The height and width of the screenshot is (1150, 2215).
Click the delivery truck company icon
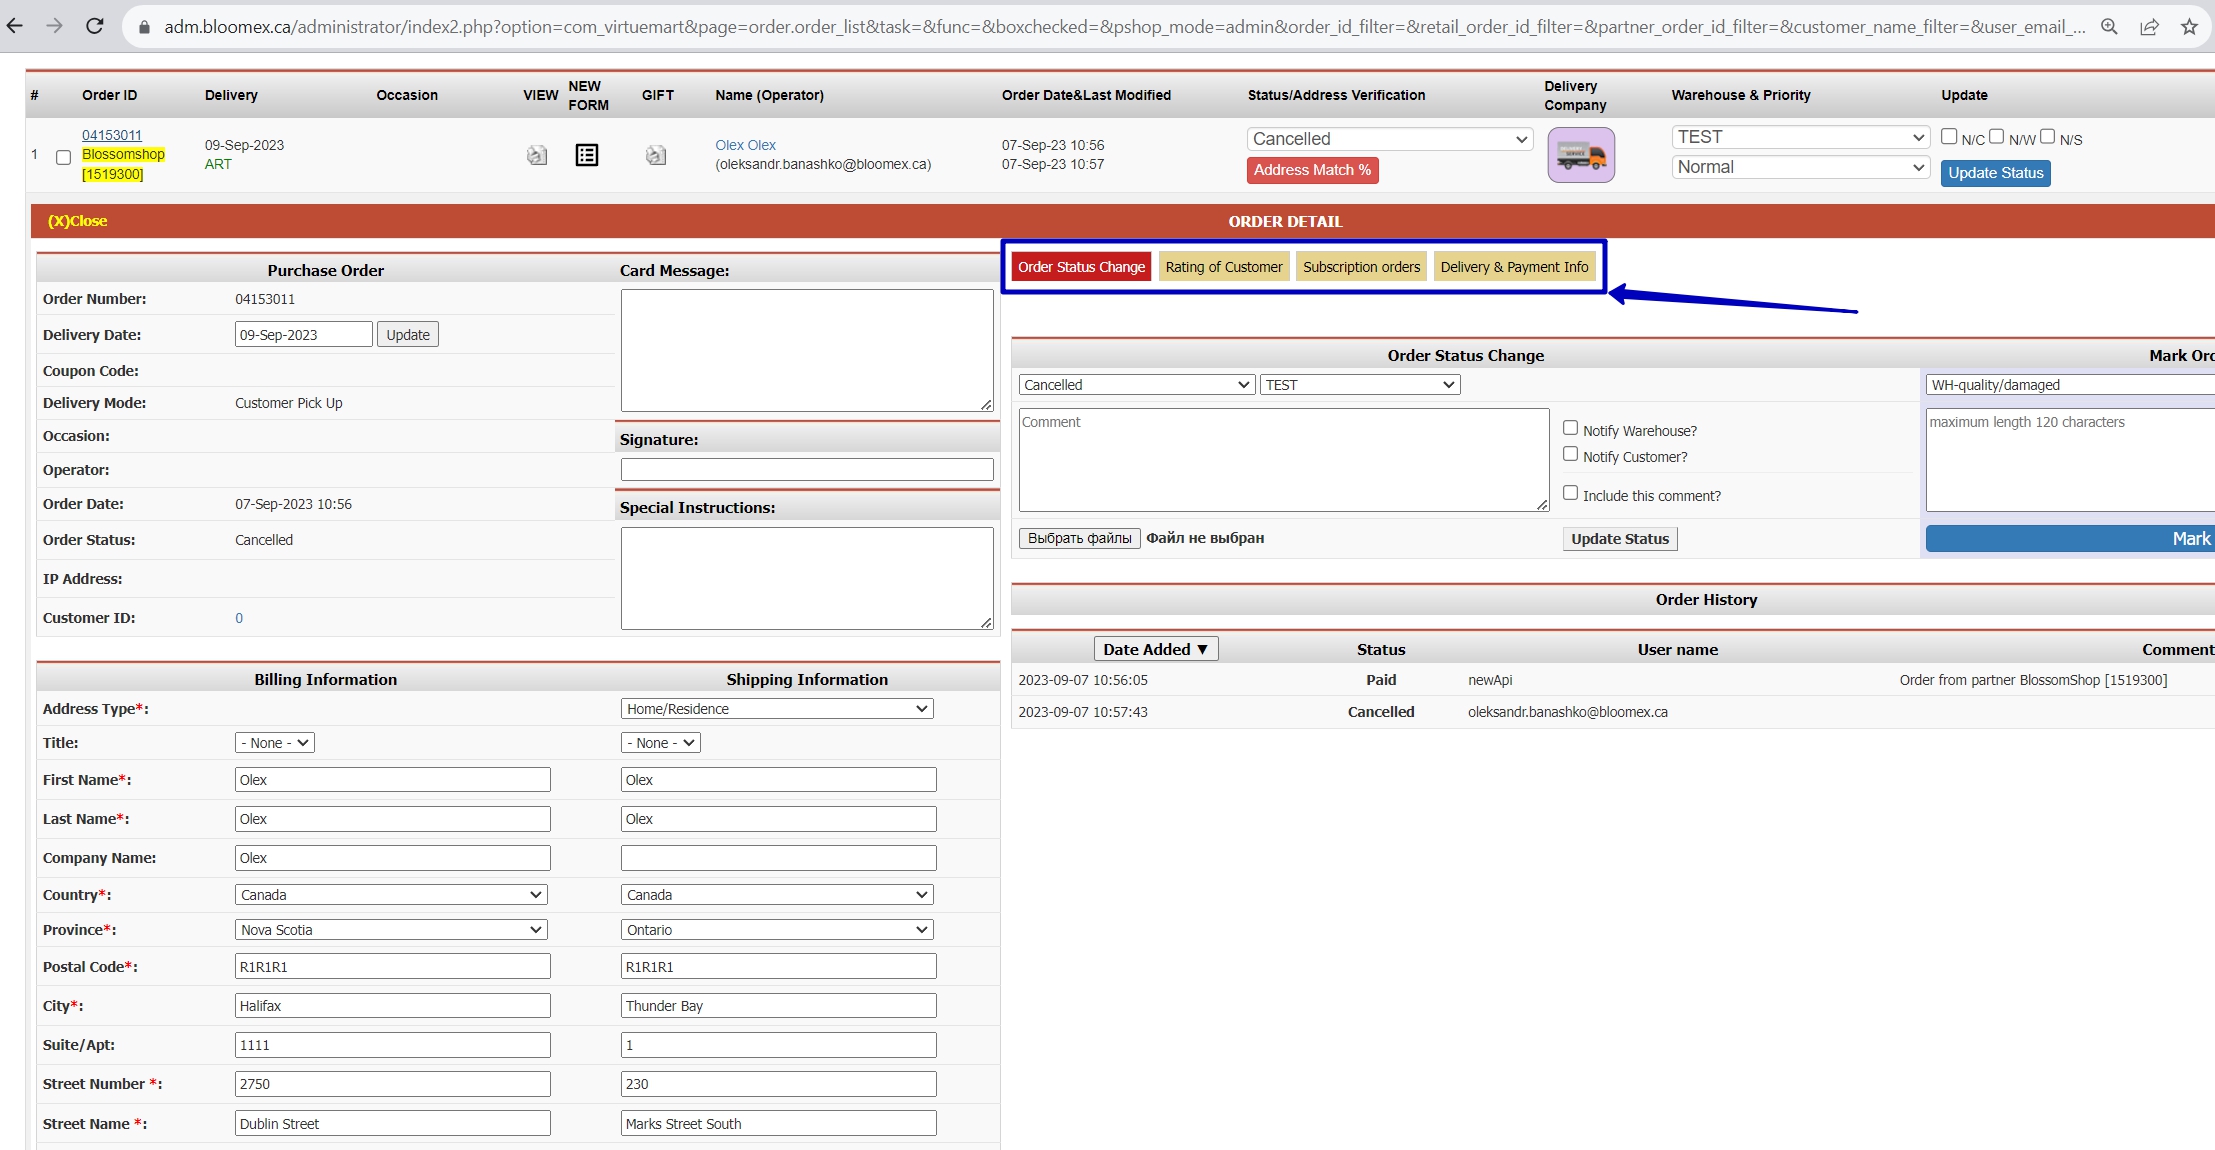[1581, 155]
